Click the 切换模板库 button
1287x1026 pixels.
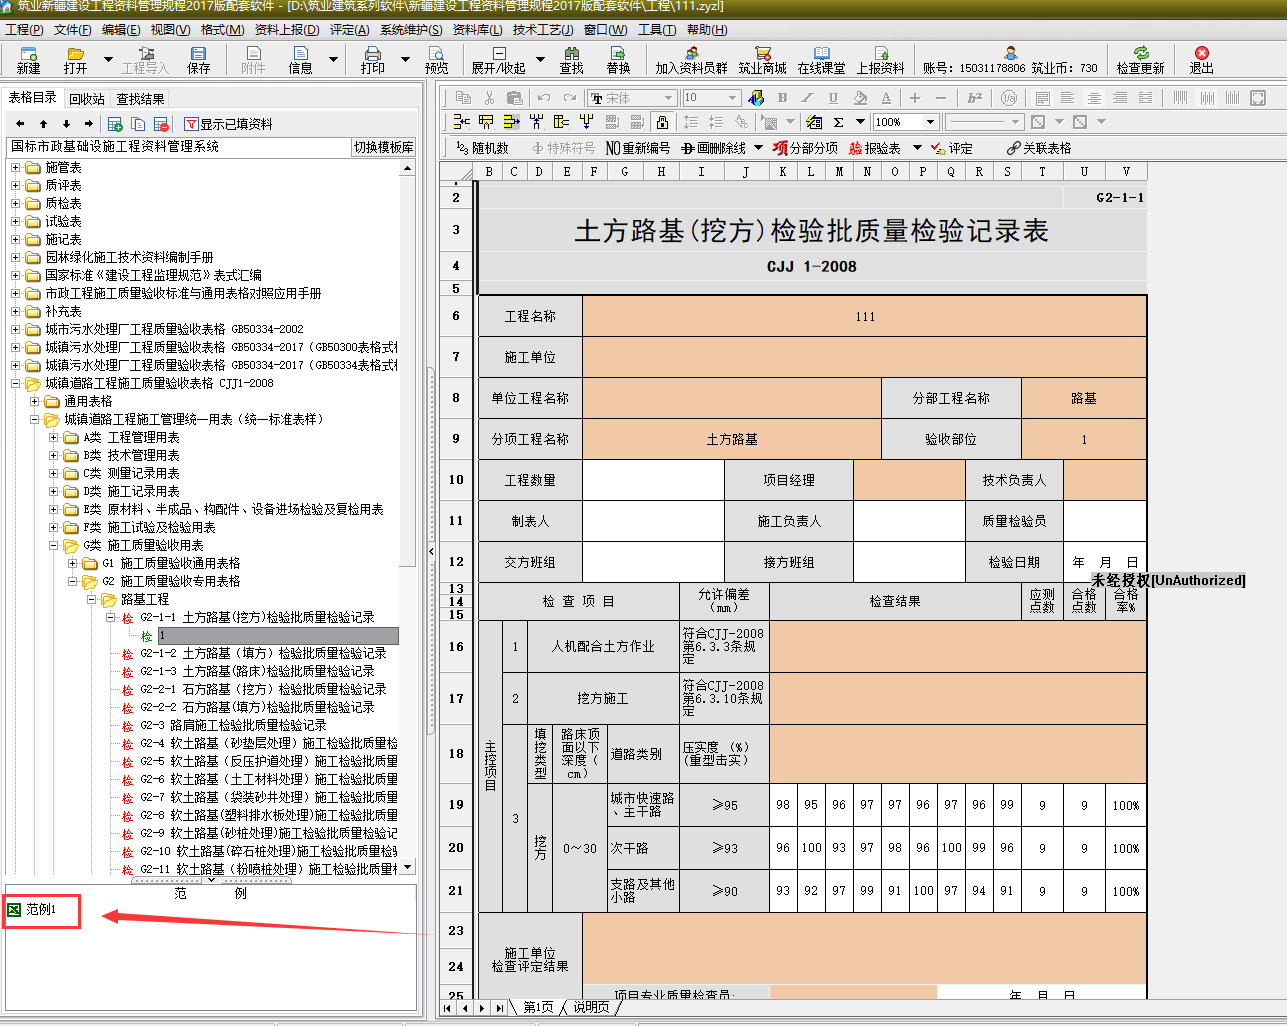click(383, 147)
